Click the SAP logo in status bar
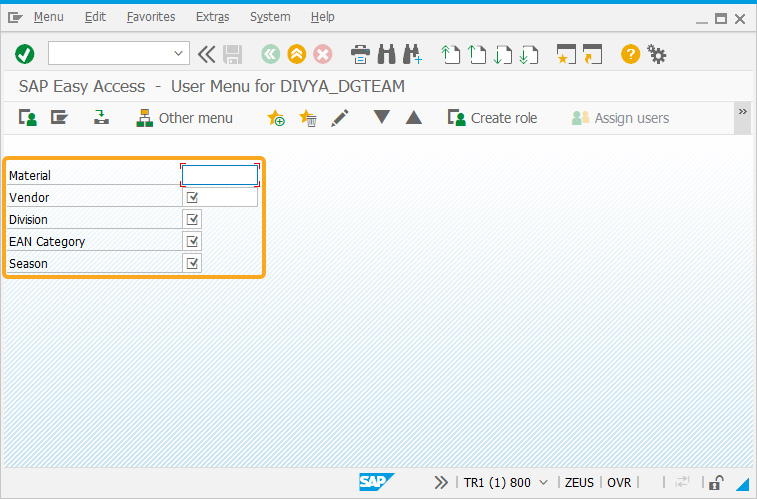 pos(376,482)
